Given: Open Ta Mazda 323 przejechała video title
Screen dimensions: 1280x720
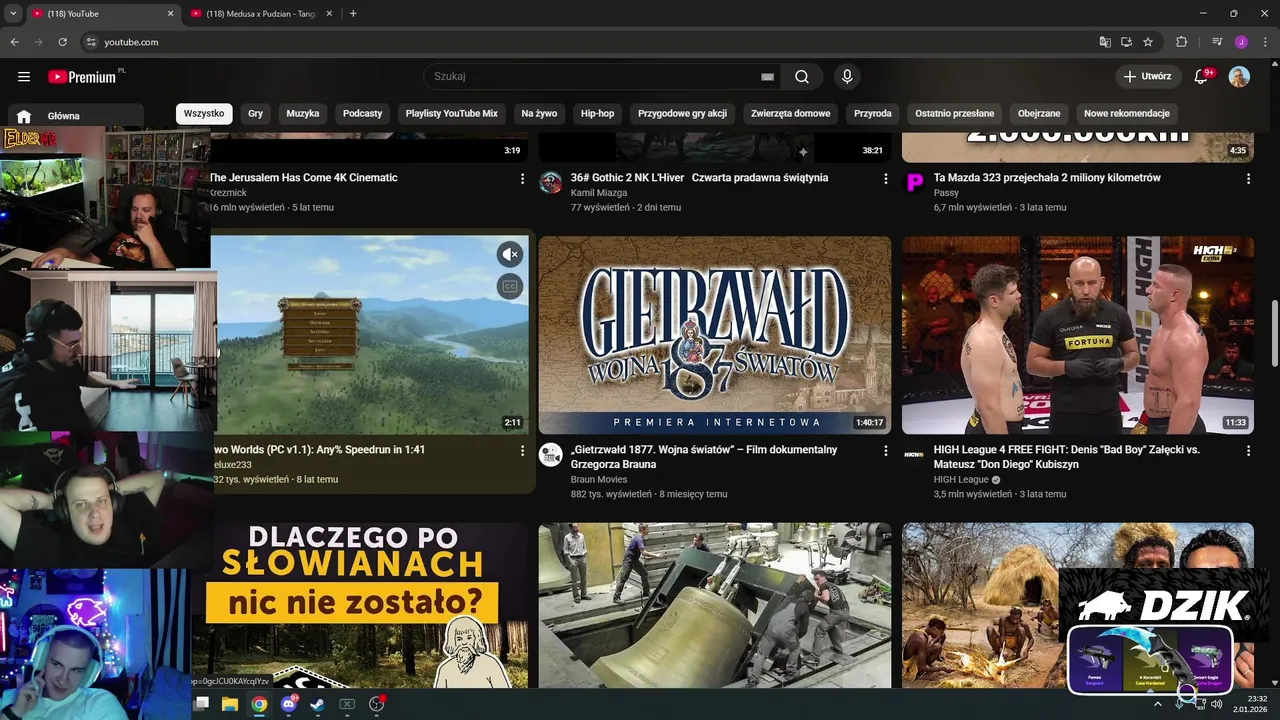Looking at the screenshot, I should pyautogui.click(x=1047, y=178).
